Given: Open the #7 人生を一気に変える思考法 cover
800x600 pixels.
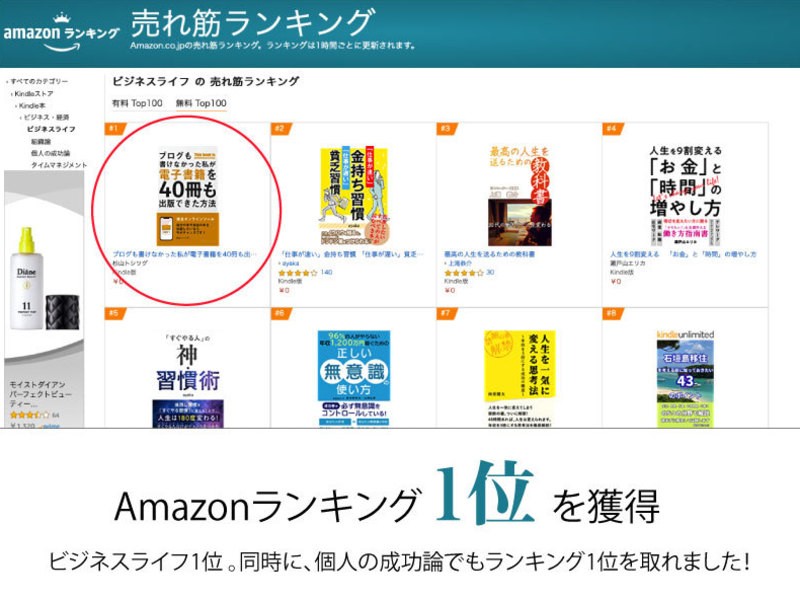Looking at the screenshot, I should (519, 379).
